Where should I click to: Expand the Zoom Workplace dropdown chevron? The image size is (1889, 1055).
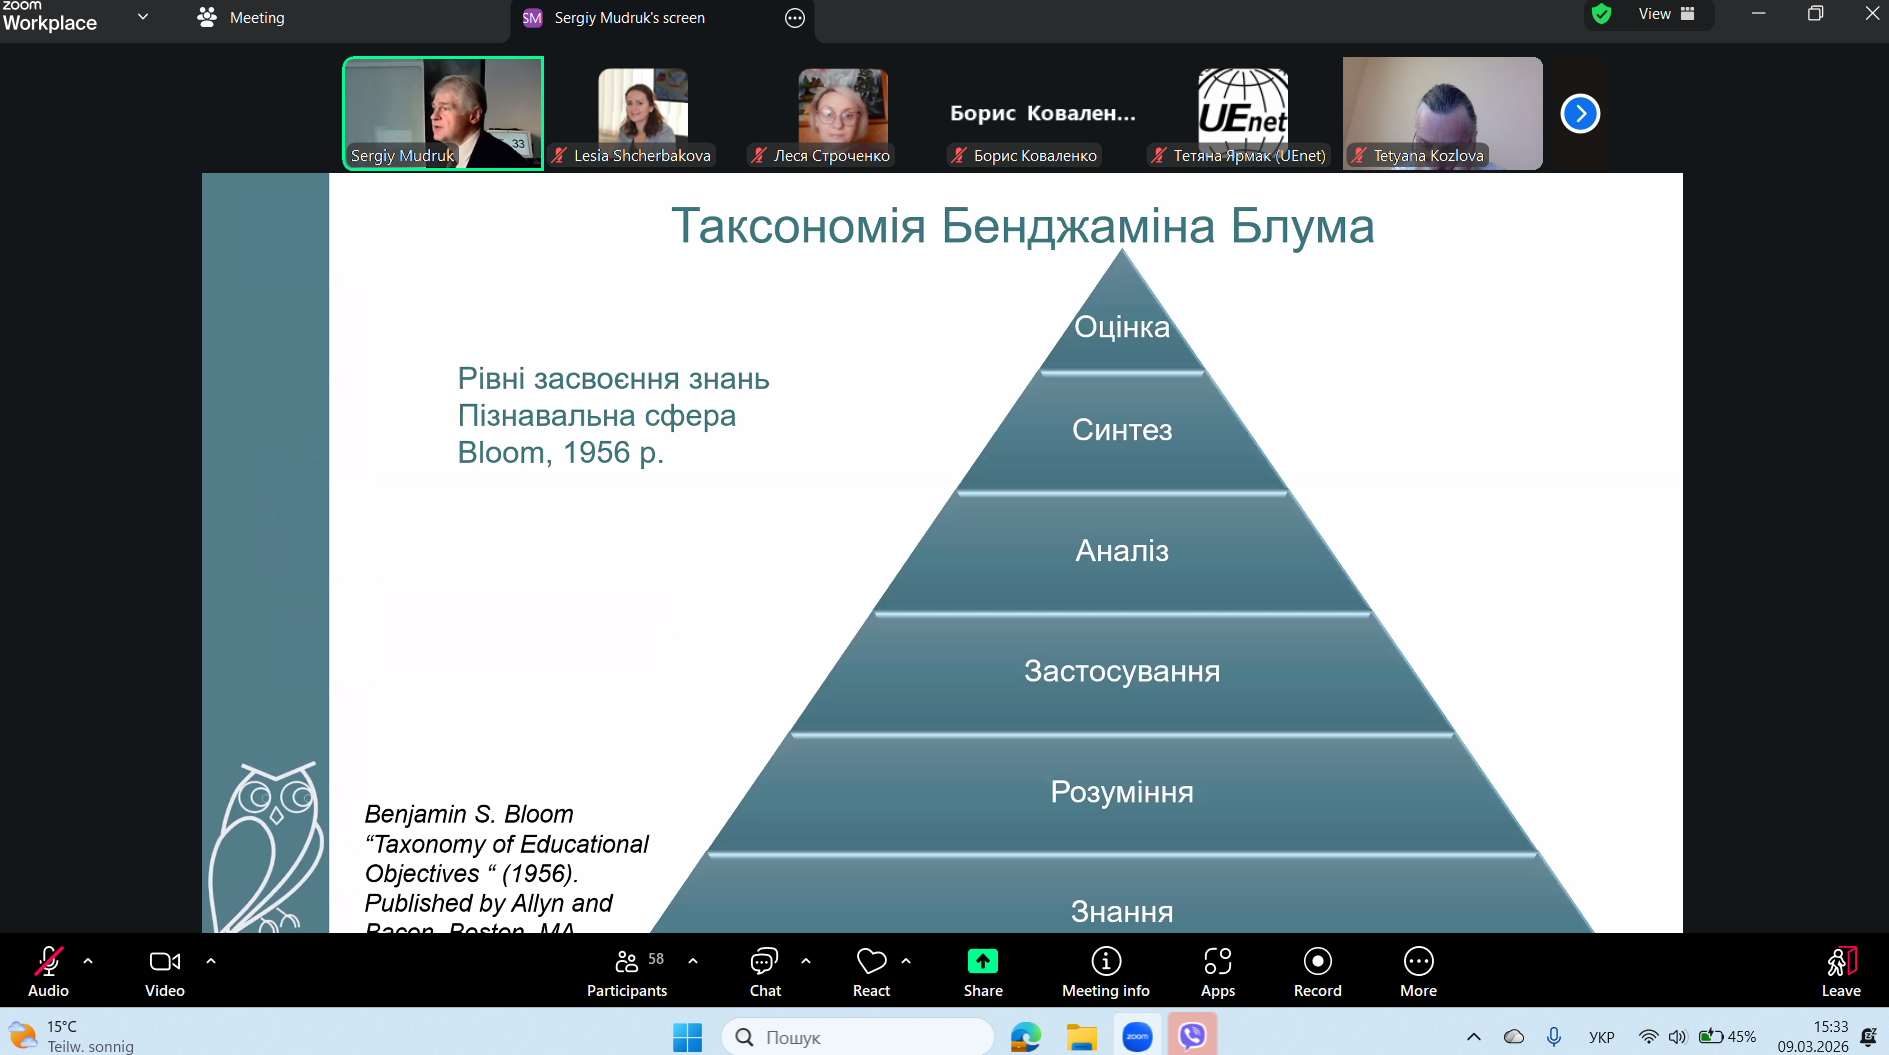pyautogui.click(x=143, y=16)
